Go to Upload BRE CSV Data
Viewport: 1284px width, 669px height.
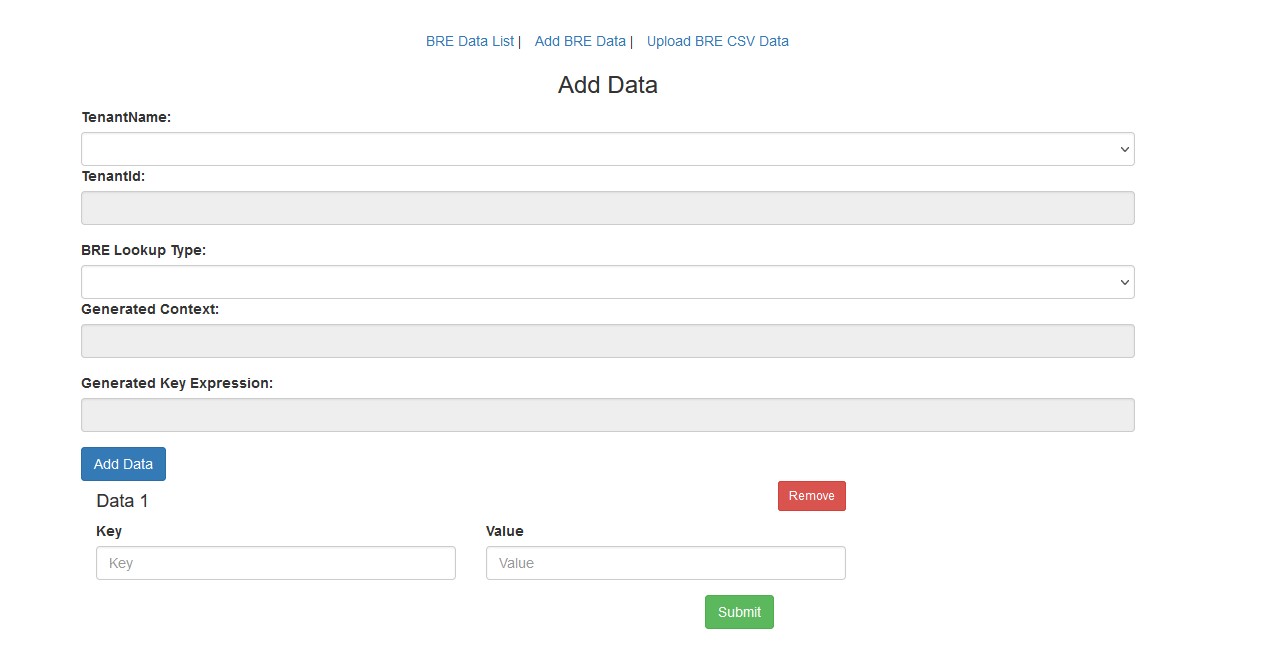[x=717, y=40]
